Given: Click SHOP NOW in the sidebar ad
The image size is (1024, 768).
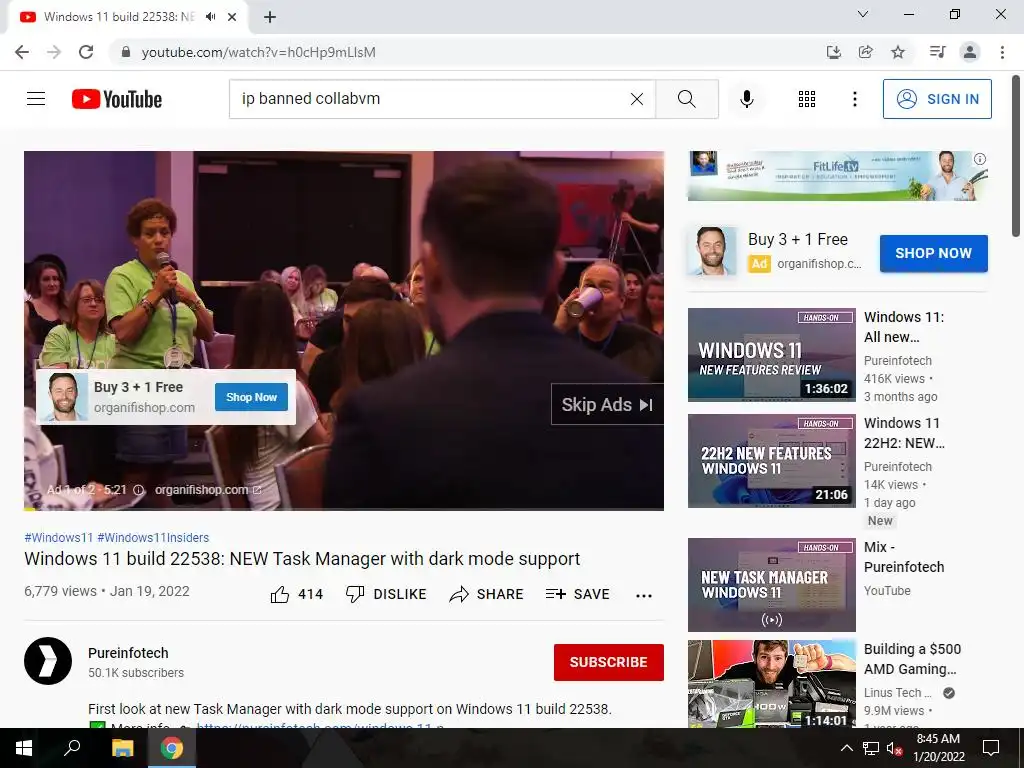Looking at the screenshot, I should (x=933, y=253).
